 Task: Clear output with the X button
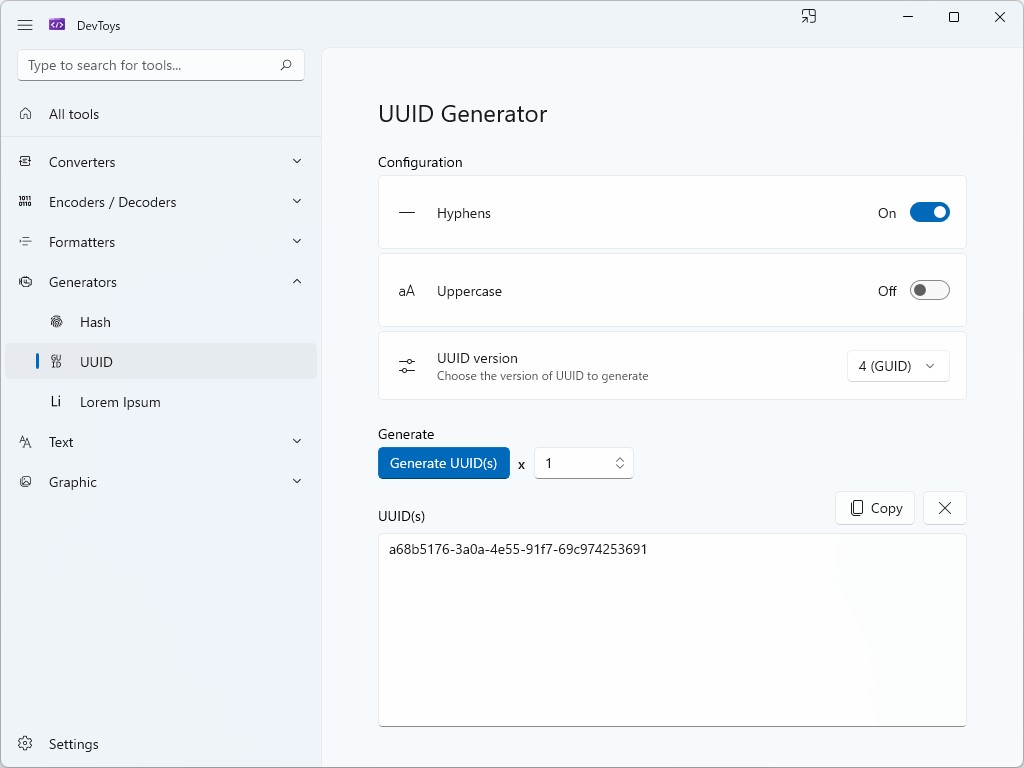coord(944,508)
